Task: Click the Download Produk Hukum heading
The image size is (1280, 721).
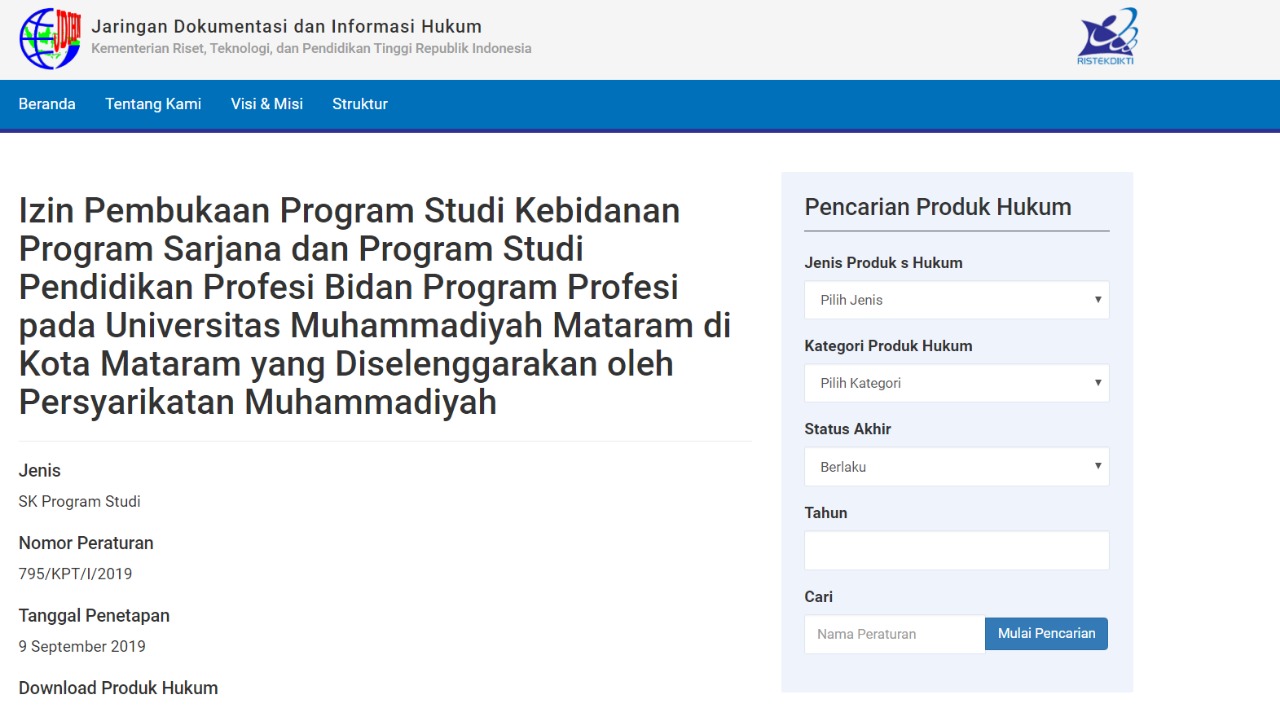Action: 118,688
